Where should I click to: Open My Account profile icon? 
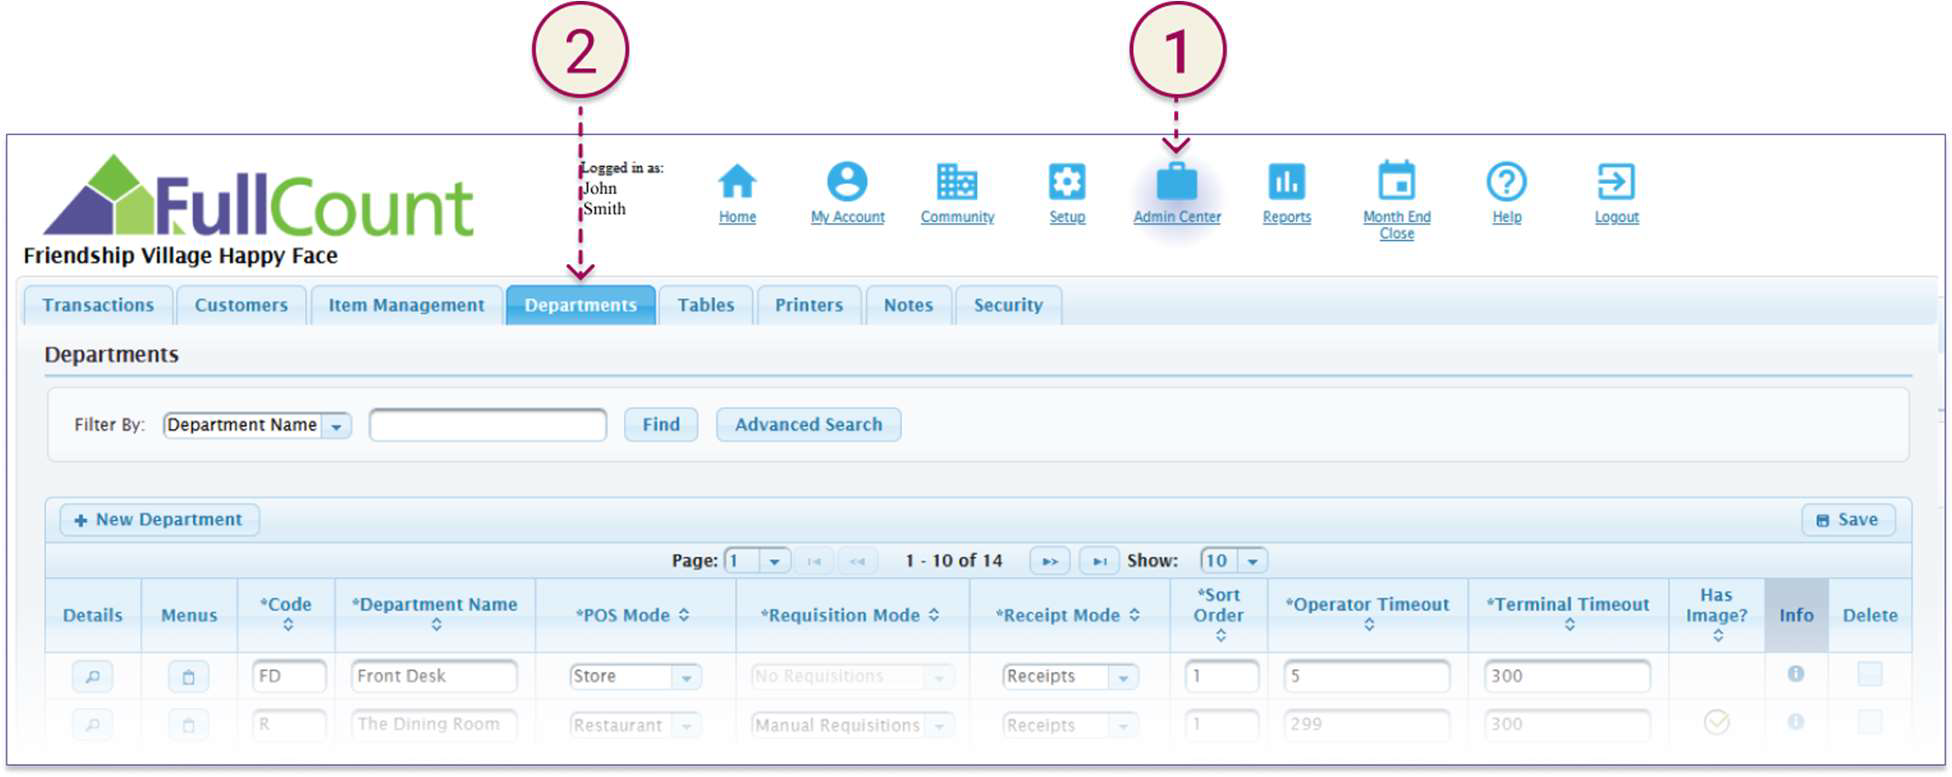(x=847, y=183)
